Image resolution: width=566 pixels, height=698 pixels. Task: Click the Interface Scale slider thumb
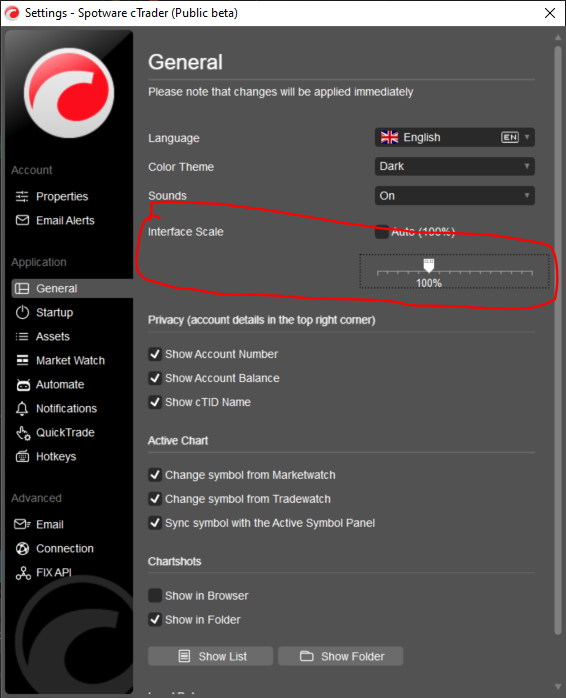pyautogui.click(x=428, y=265)
